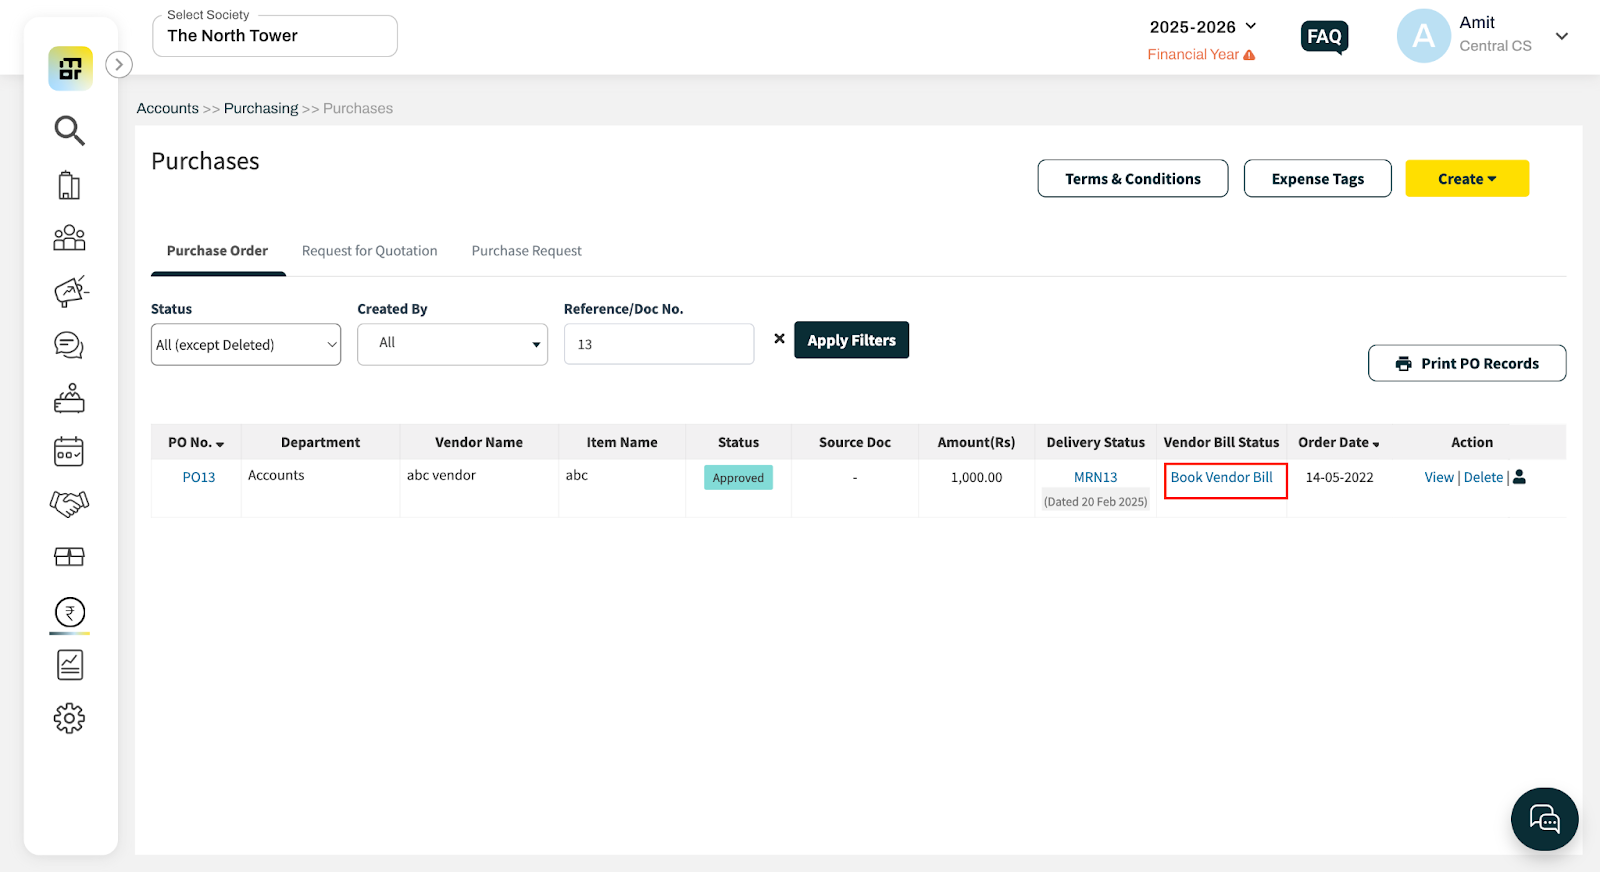The image size is (1600, 872).
Task: Click the Department column header
Action: click(320, 442)
